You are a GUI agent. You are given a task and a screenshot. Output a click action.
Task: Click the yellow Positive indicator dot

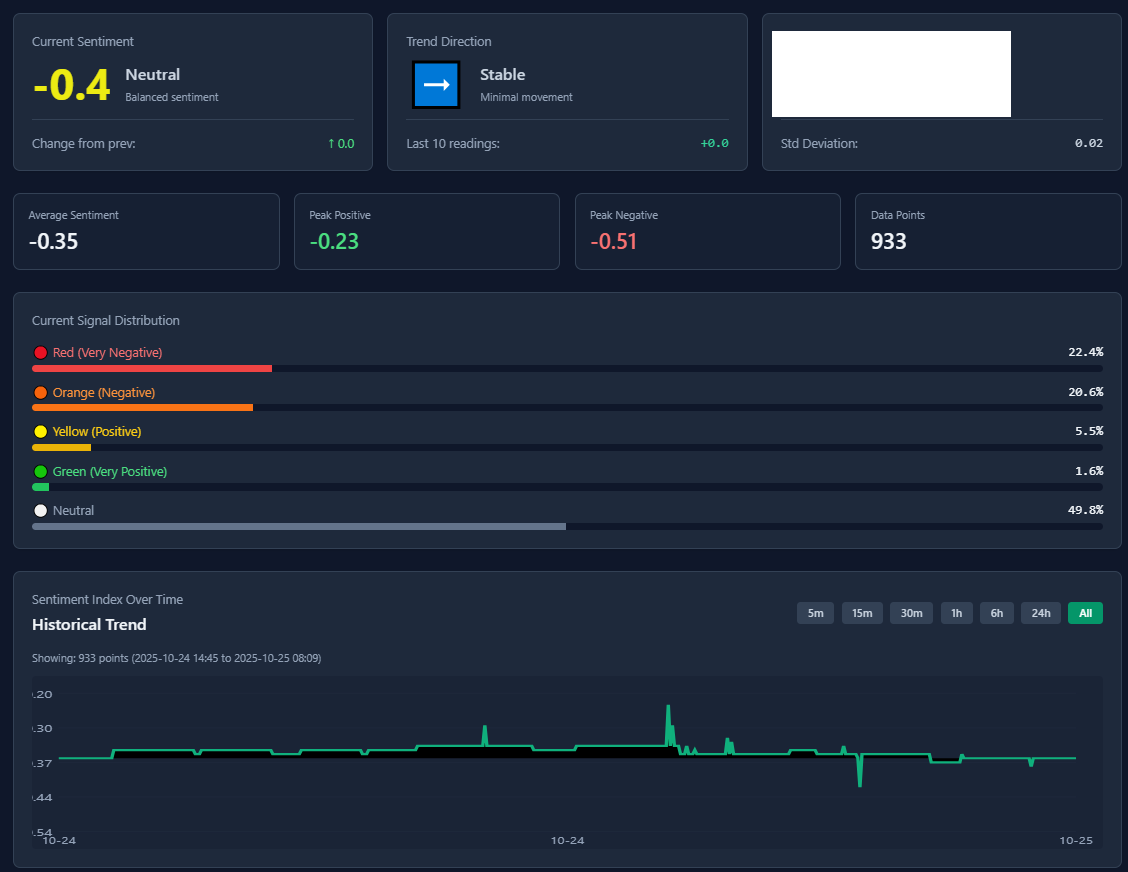40,432
